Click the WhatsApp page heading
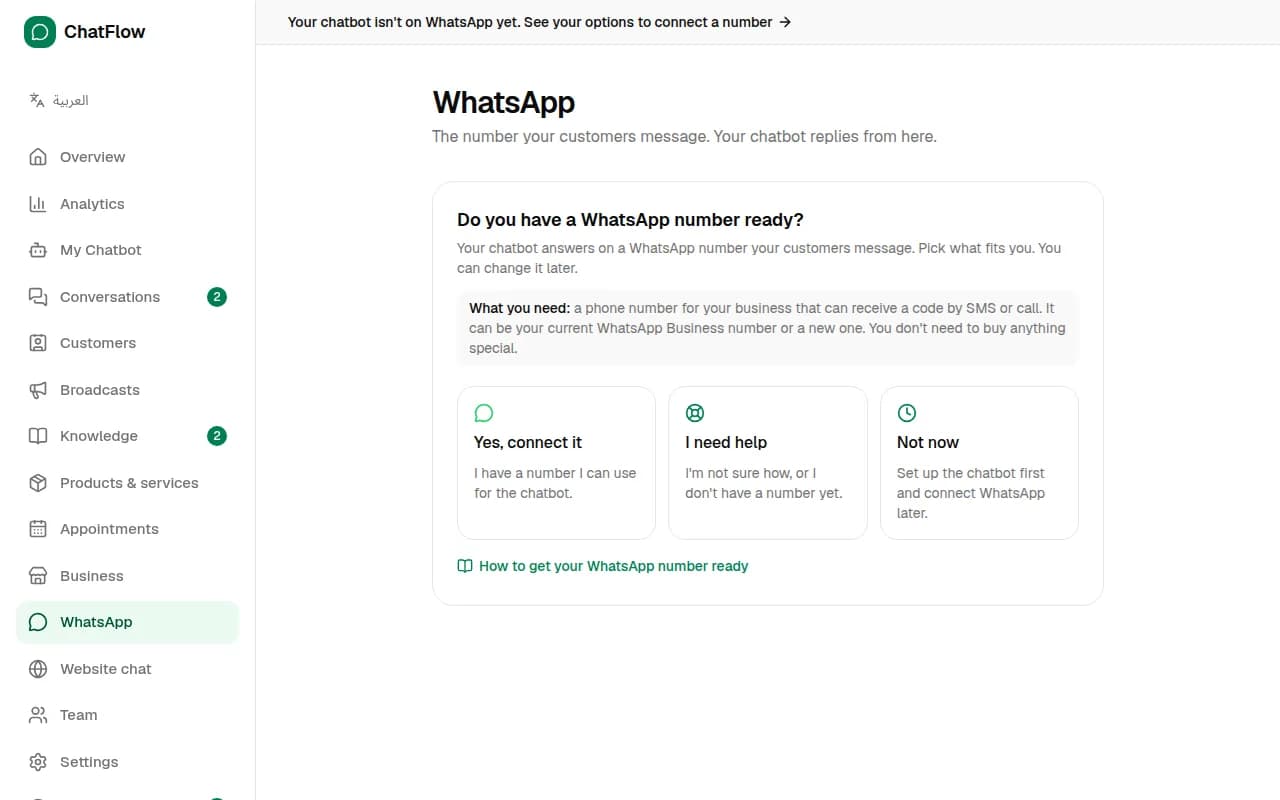This screenshot has height=800, width=1280. coord(504,102)
